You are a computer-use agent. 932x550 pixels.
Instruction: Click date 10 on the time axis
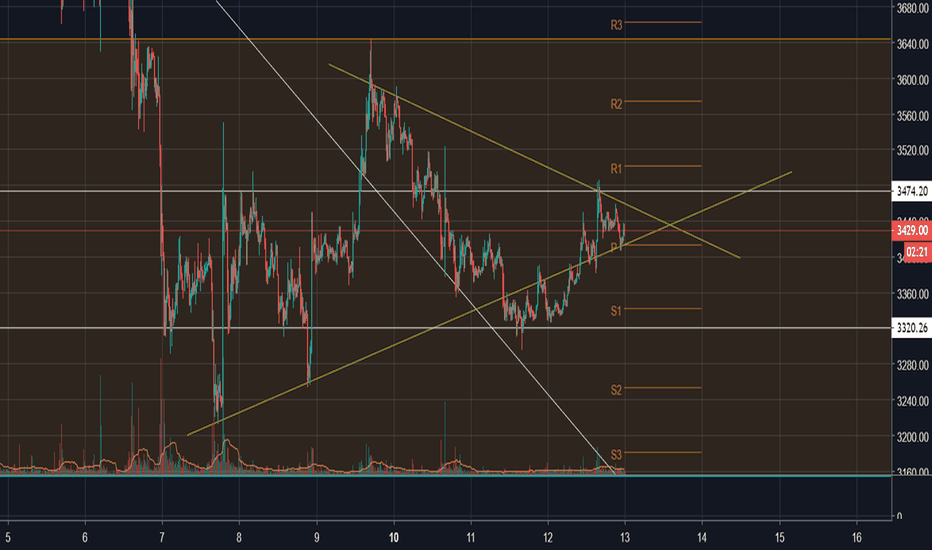[x=393, y=538]
